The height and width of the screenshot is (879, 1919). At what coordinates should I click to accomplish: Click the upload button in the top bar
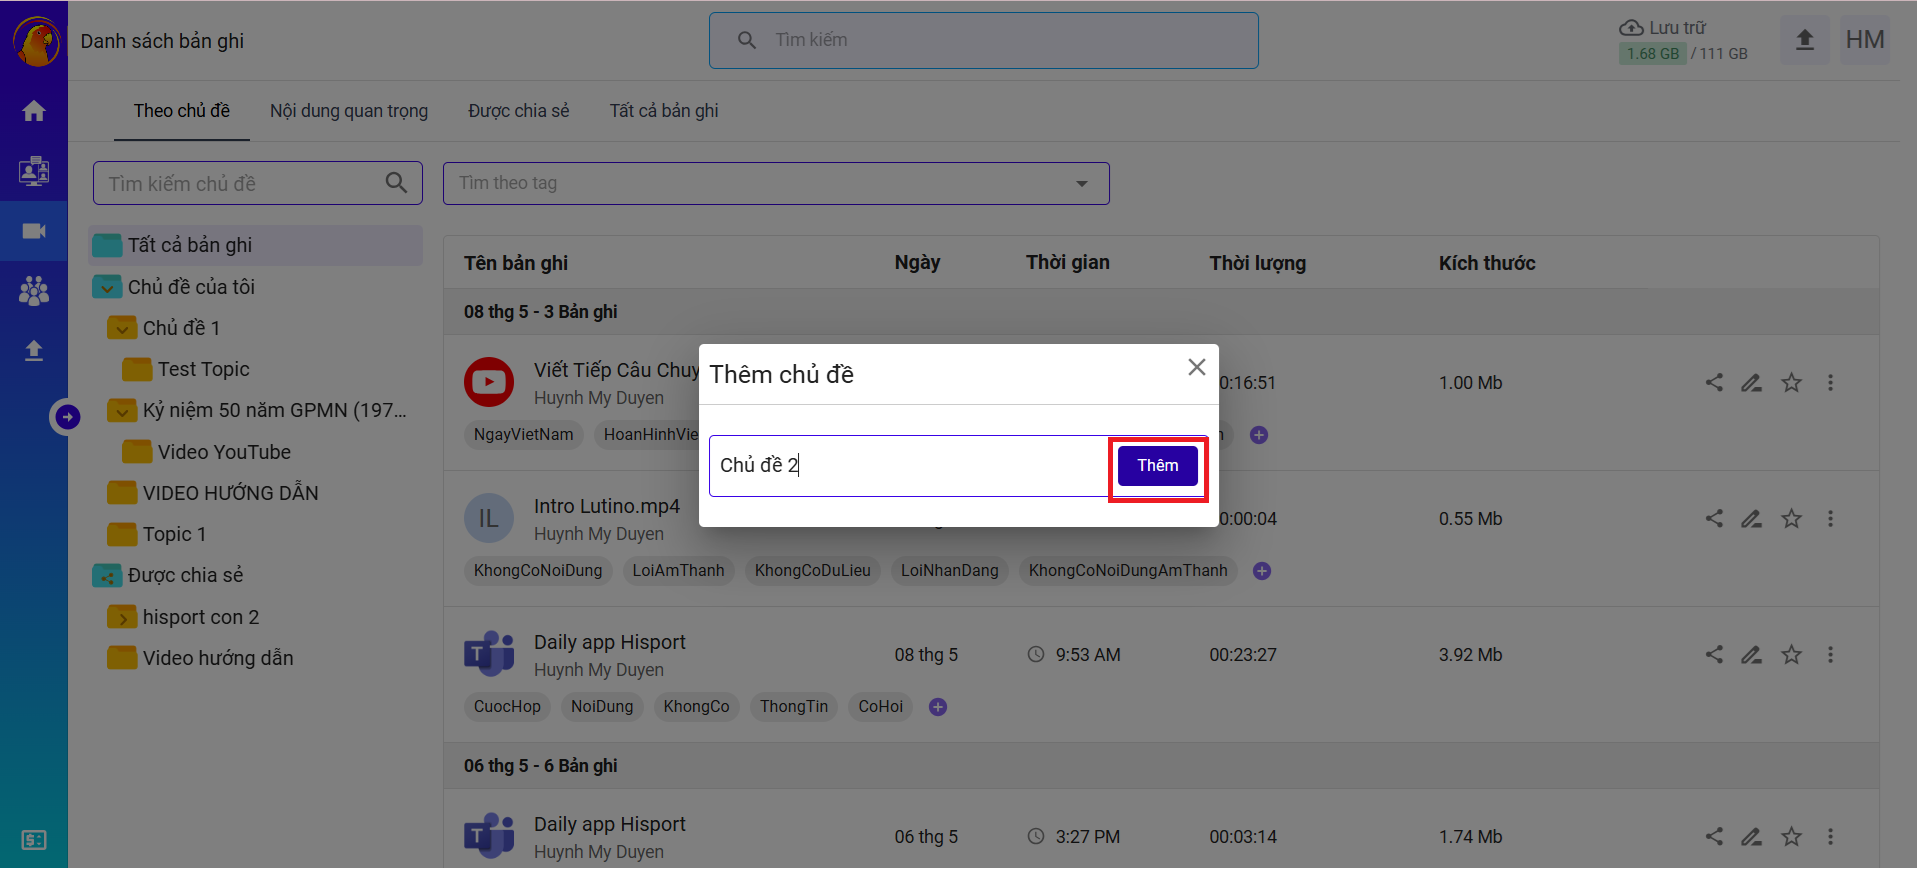pos(1804,40)
